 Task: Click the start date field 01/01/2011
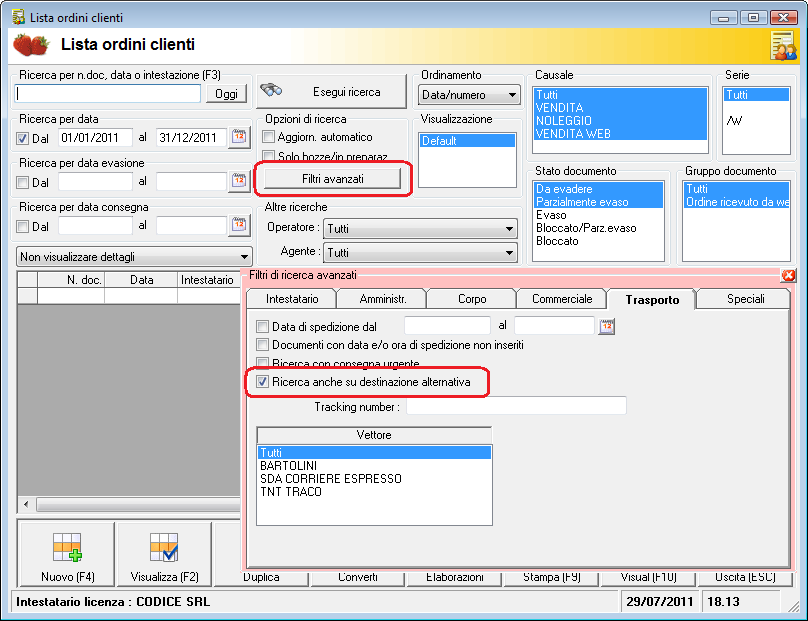tap(95, 138)
